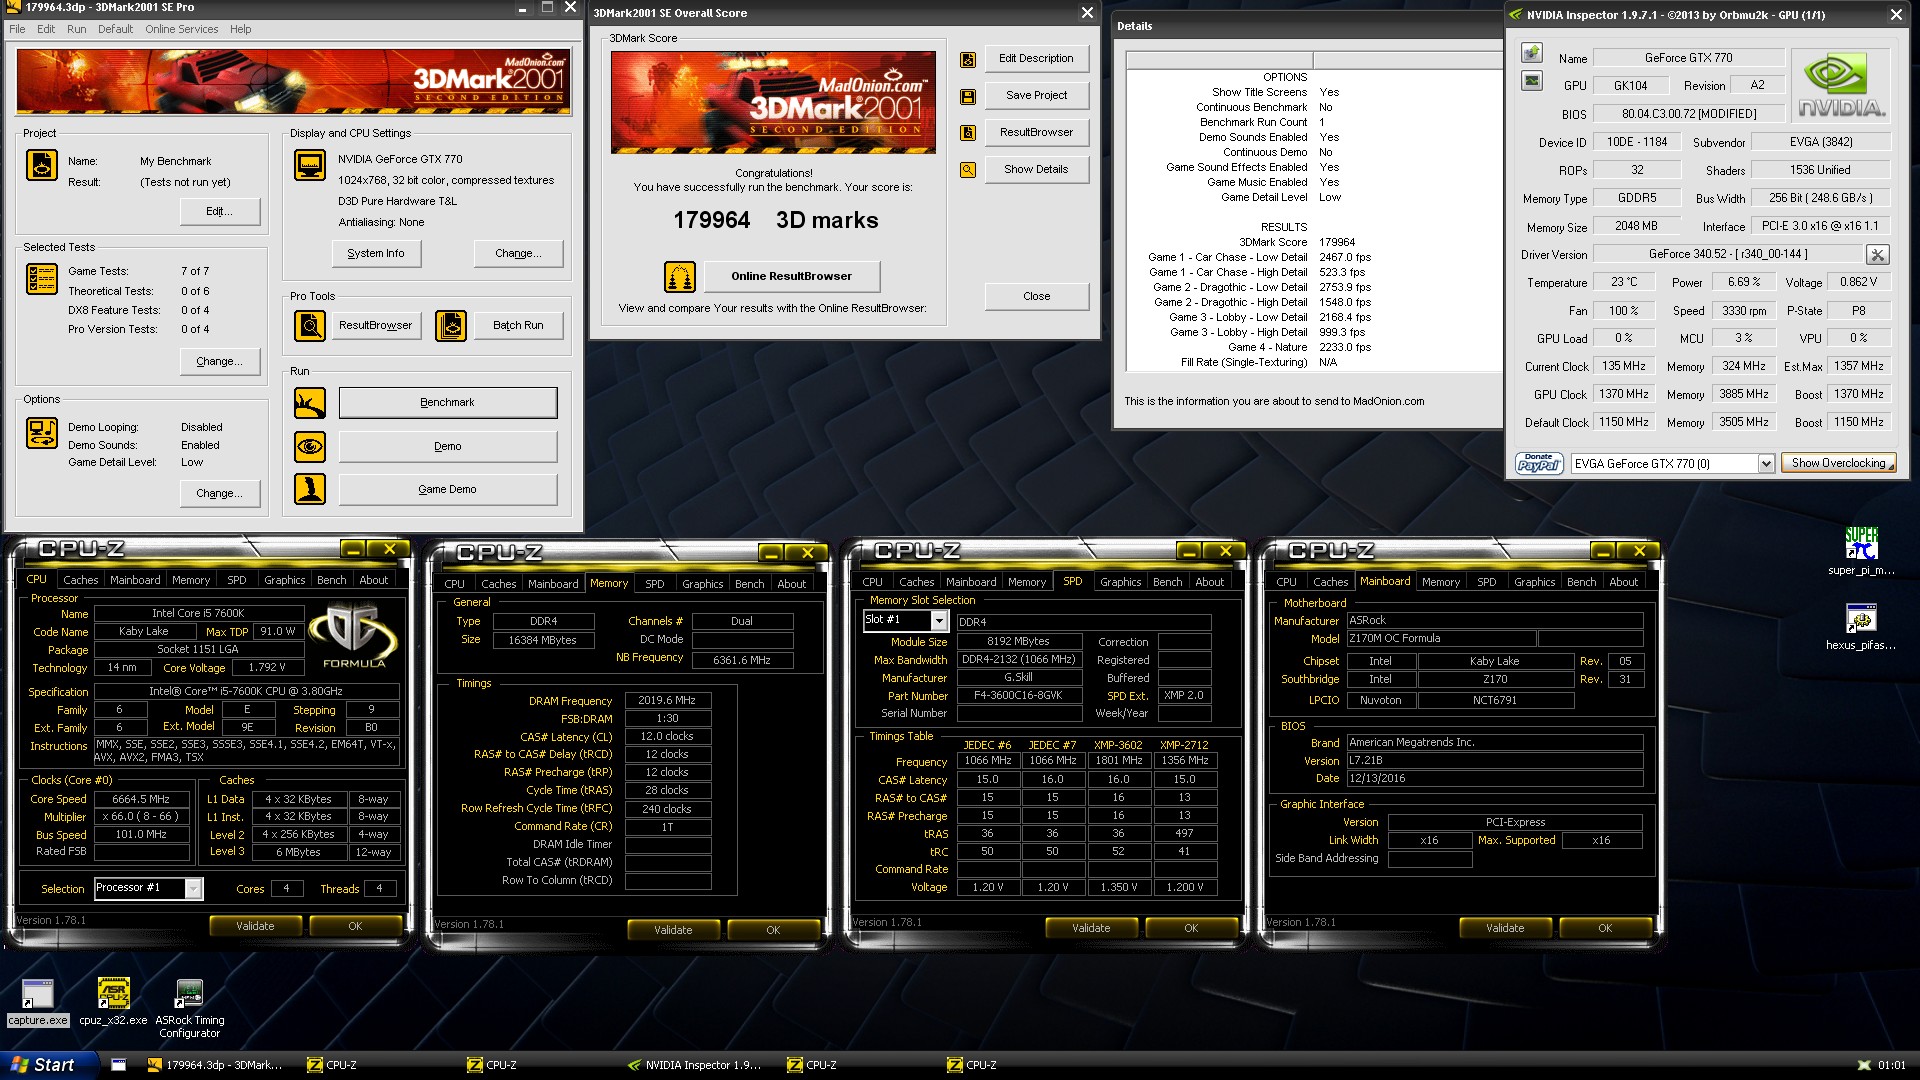Image resolution: width=1920 pixels, height=1080 pixels.
Task: Click the Save Project floppy icon
Action: [968, 97]
